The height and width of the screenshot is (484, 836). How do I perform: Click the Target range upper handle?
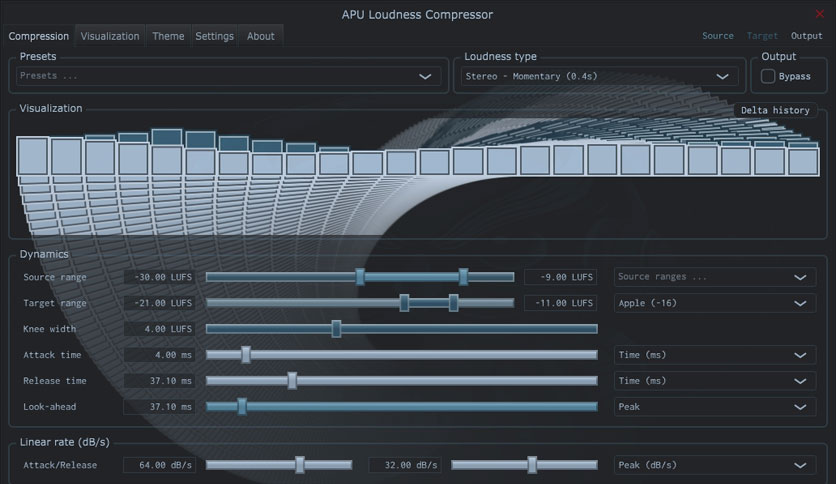453,303
